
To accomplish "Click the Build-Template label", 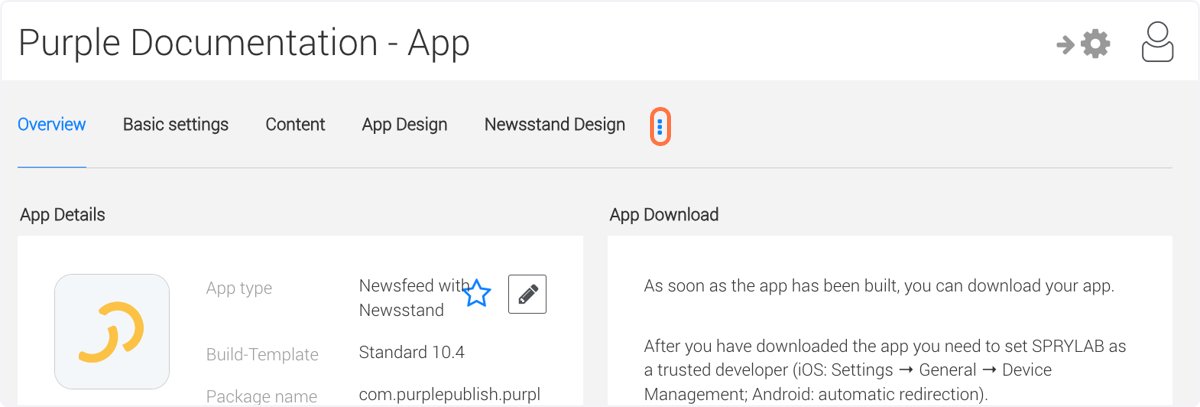I will pyautogui.click(x=262, y=354).
